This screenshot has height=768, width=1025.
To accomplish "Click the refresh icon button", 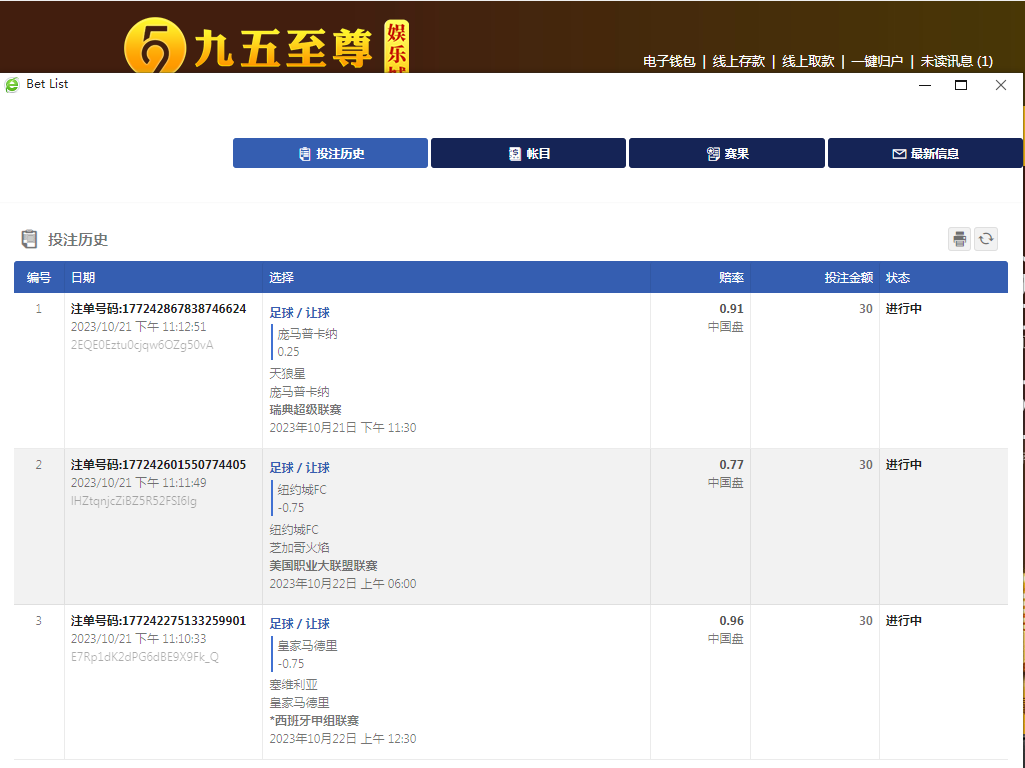I will (x=986, y=239).
